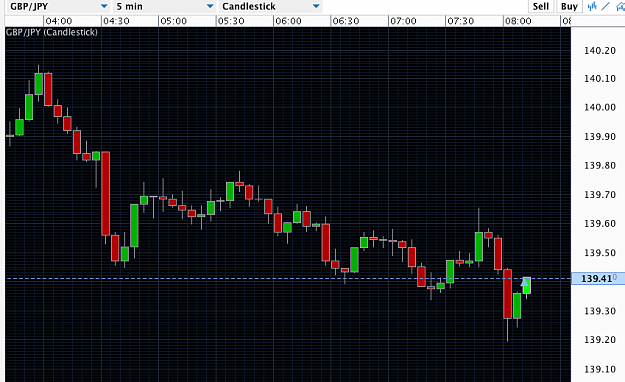This screenshot has width=625, height=382.
Task: Click the 04:30 time axis label
Action: point(116,21)
